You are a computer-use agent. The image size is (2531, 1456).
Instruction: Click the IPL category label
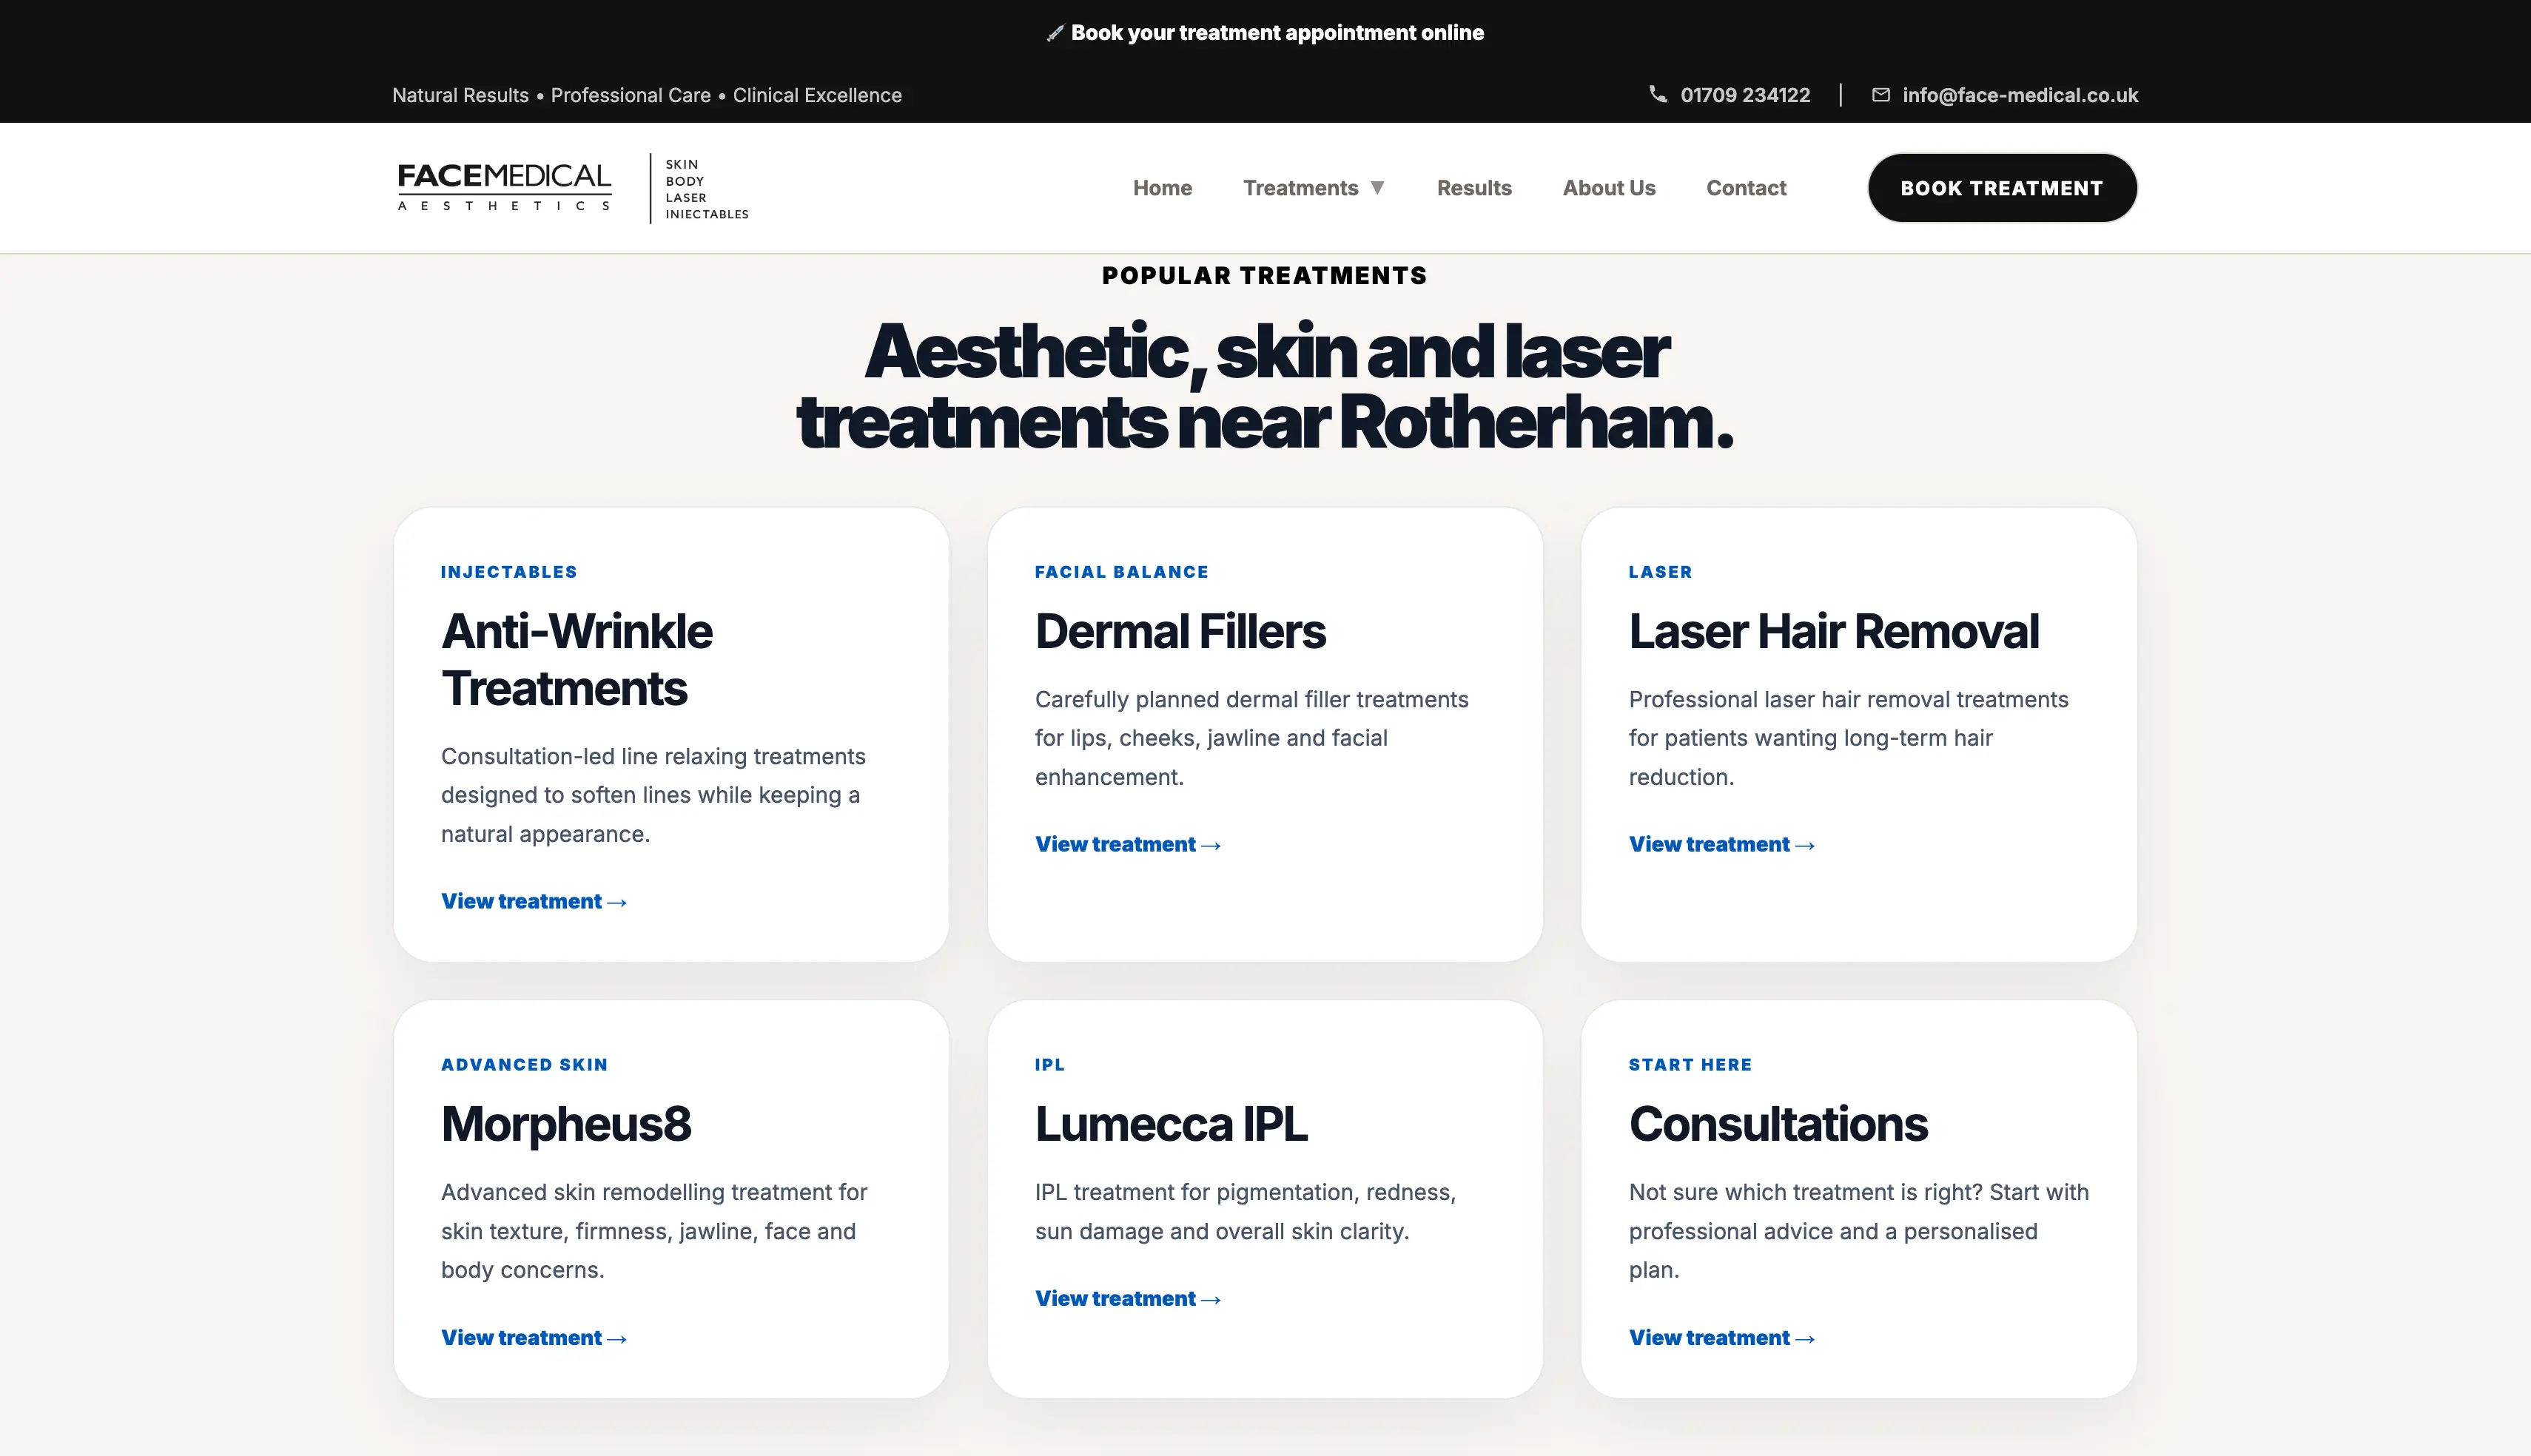(x=1049, y=1065)
